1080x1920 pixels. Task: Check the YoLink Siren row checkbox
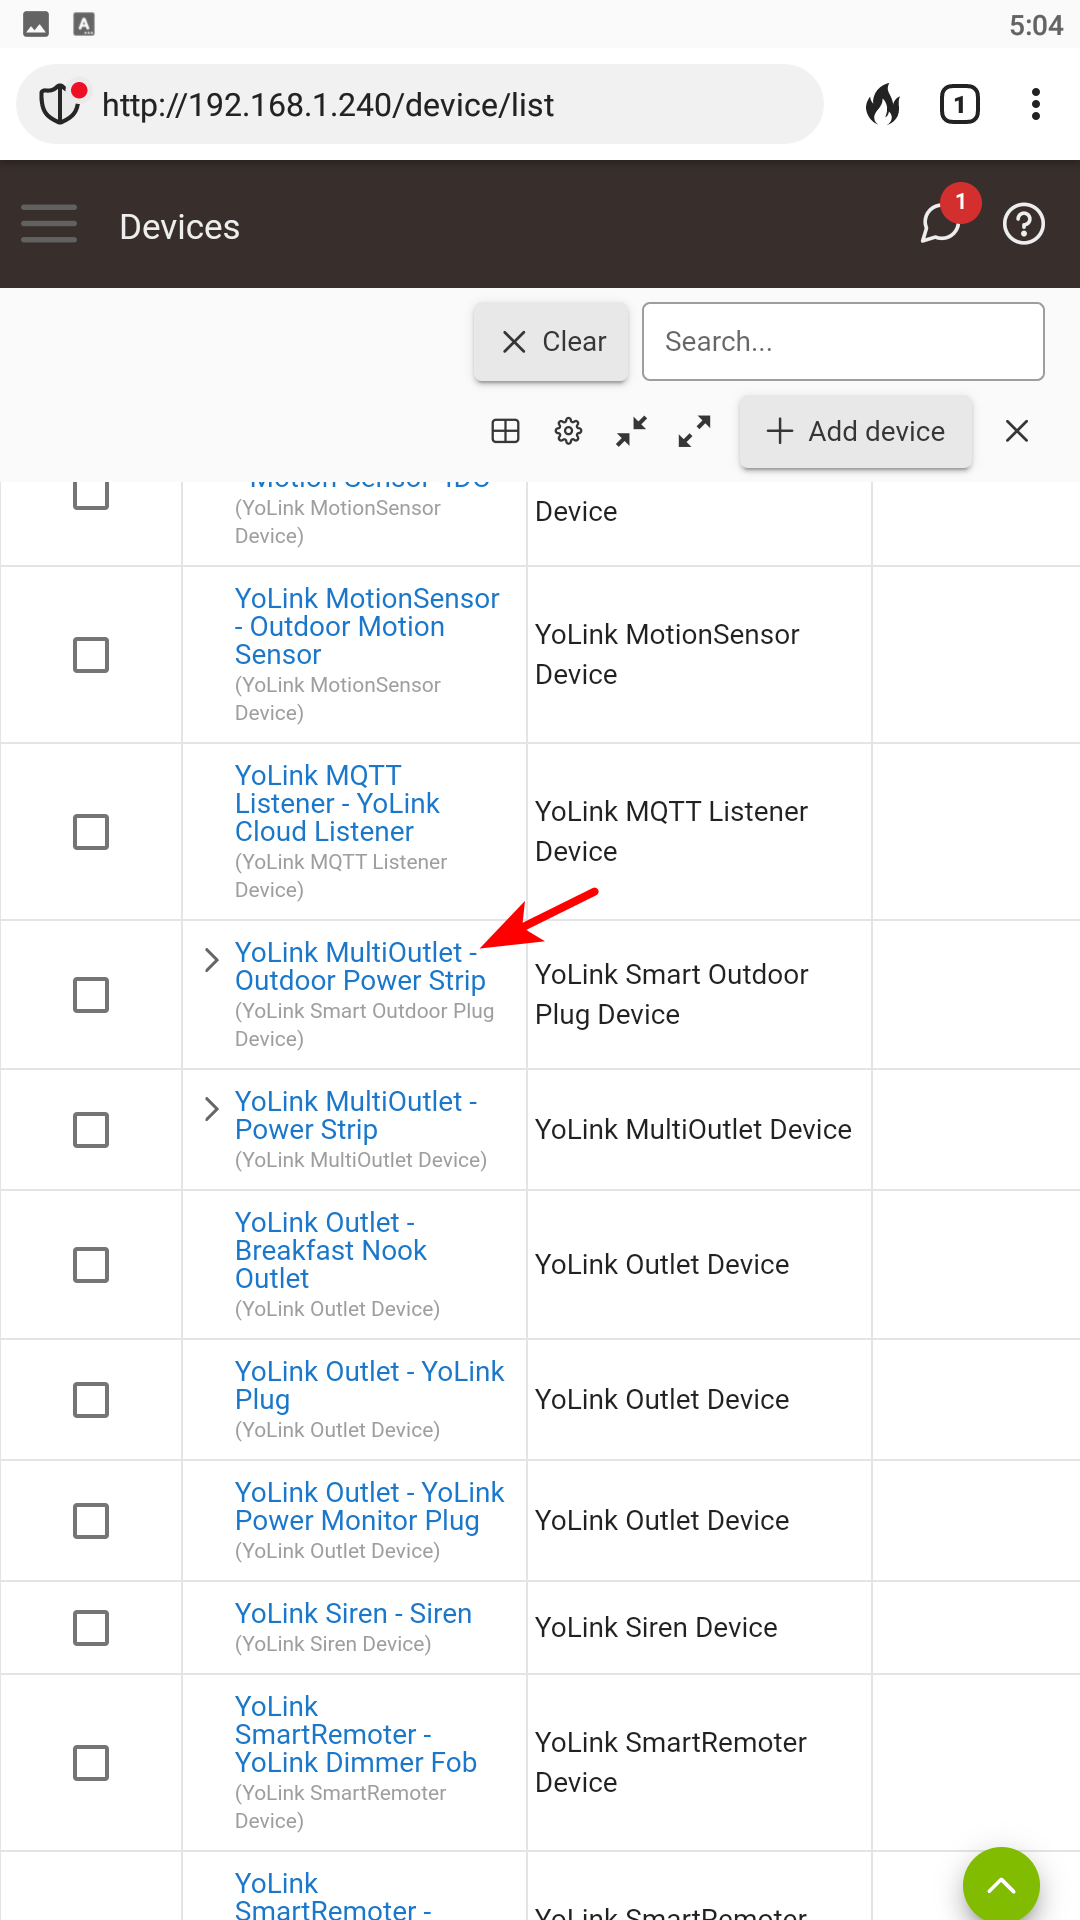(91, 1628)
